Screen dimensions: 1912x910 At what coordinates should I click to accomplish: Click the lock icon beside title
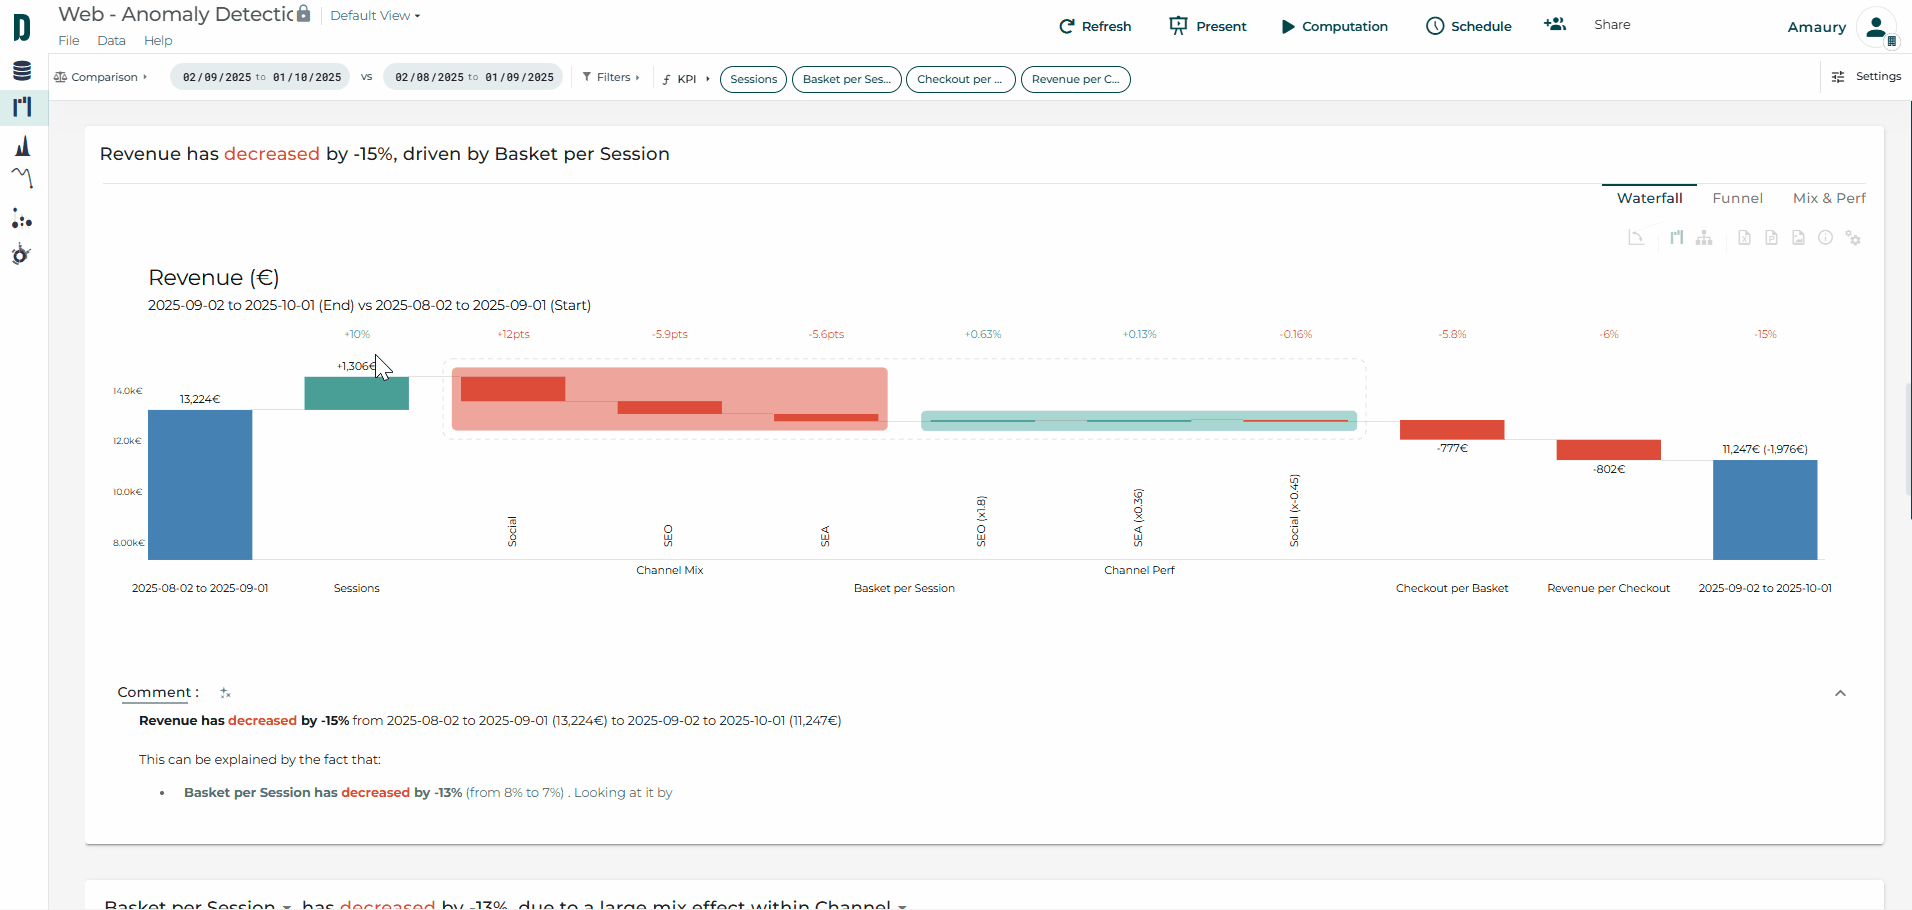pos(303,14)
